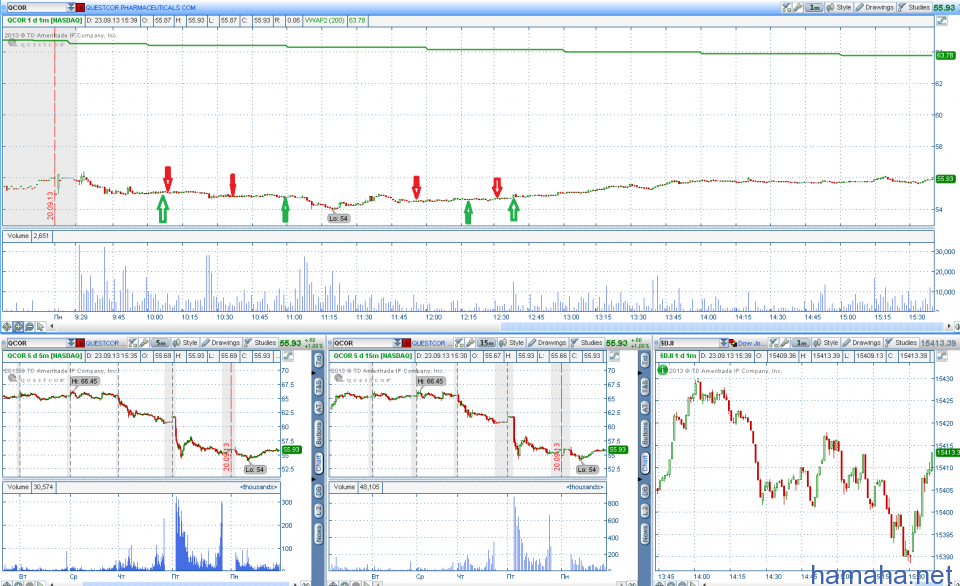Image resolution: width=960 pixels, height=586 pixels.
Task: Open Style menu in top QCOR chart
Action: (839, 7)
